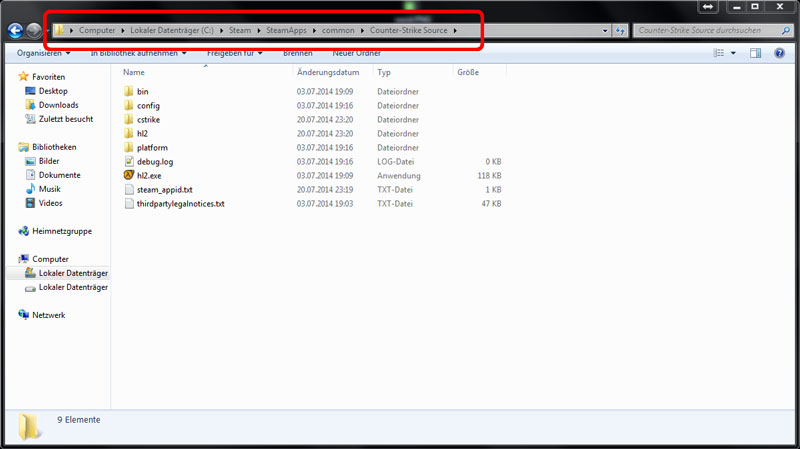Open Help via blue question mark
Image resolution: width=800 pixels, height=449 pixels.
(779, 53)
